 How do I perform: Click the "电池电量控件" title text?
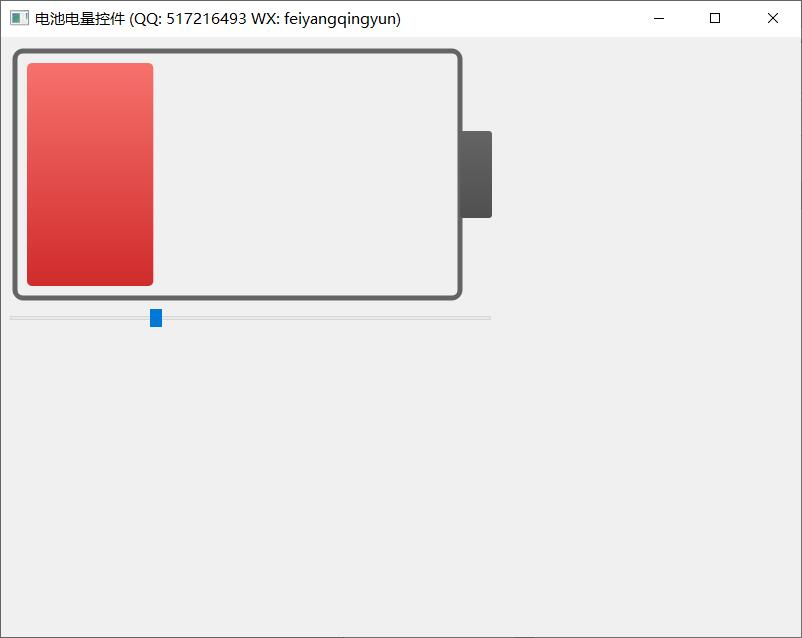point(80,18)
